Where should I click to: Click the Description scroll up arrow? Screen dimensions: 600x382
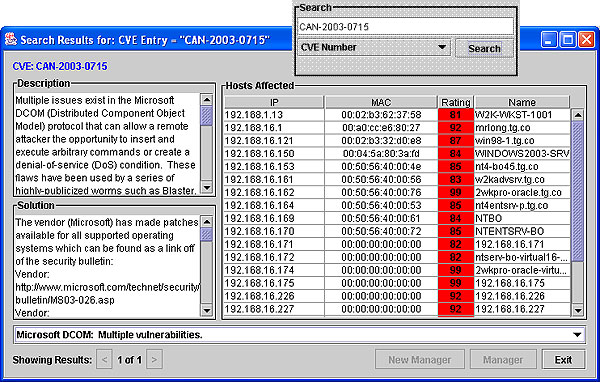(x=207, y=100)
